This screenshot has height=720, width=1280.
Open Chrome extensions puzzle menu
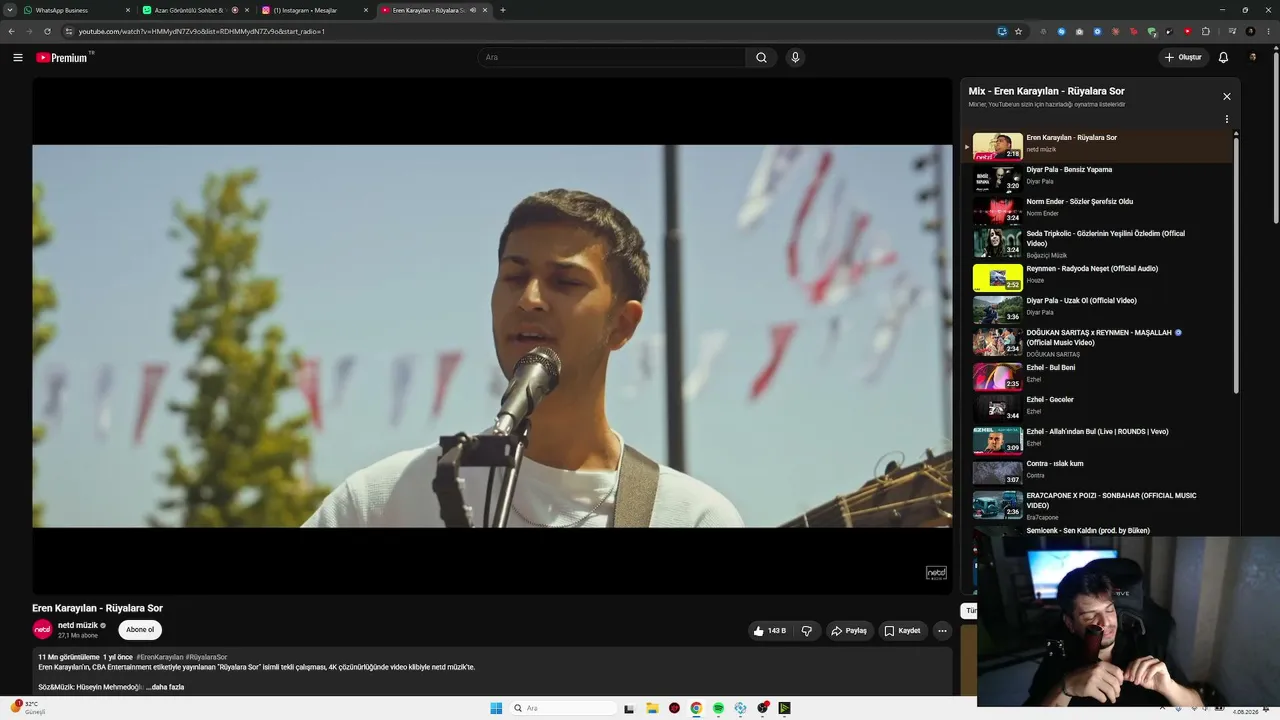click(x=1206, y=31)
